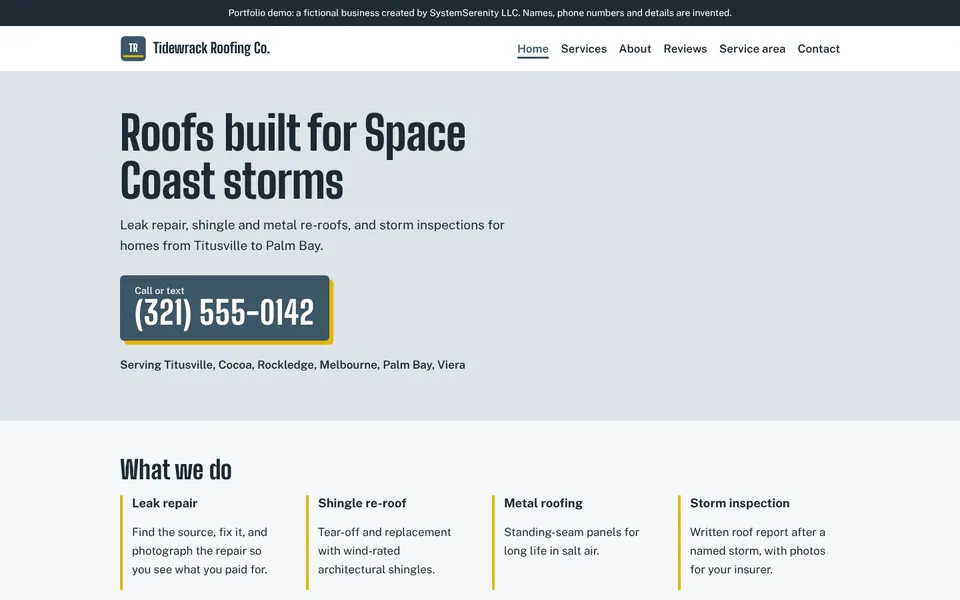Screen dimensions: 960x600
Task: Click the 'Serving Titusville, Cocoa, Rockledge' line
Action: (293, 365)
